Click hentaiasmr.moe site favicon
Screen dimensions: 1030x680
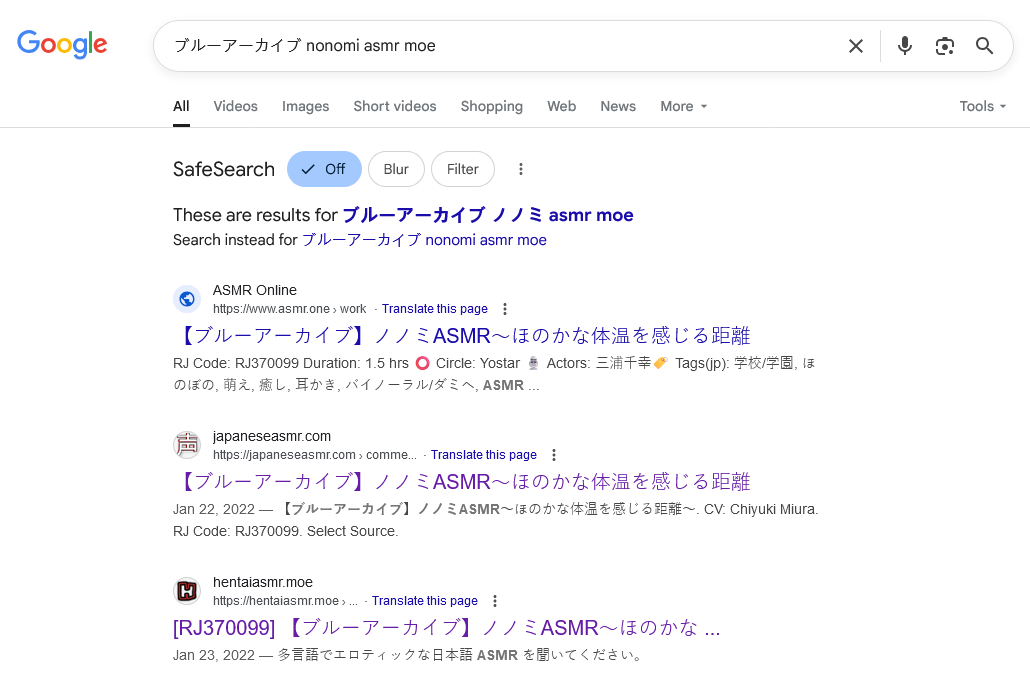[187, 591]
